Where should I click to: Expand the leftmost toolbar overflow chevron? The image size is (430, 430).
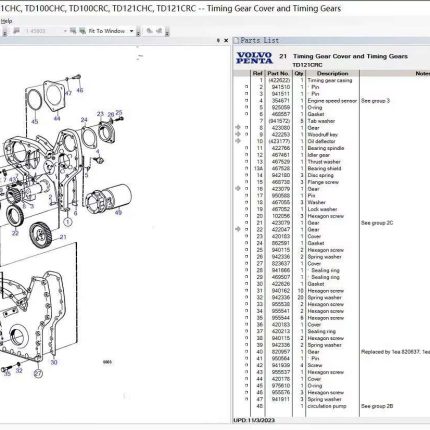point(5,32)
